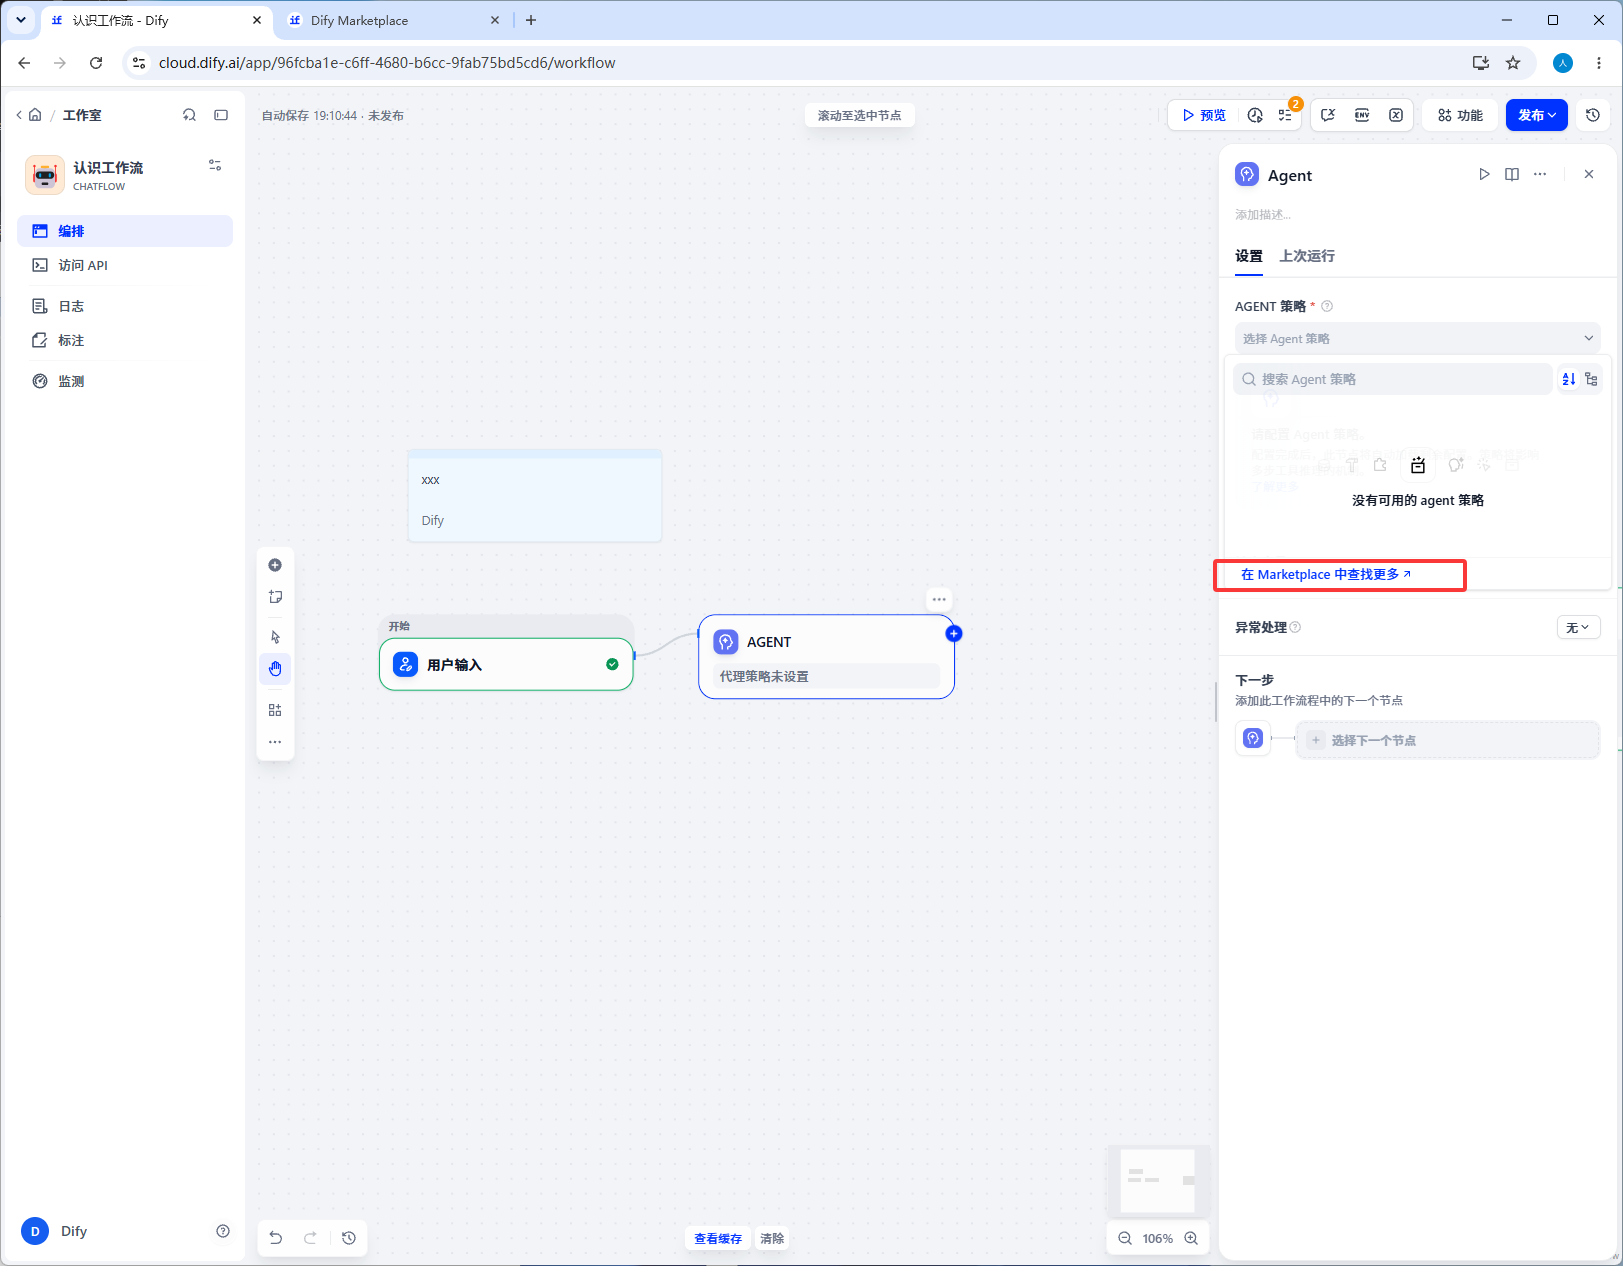Click the organize nodes grid icon
Image resolution: width=1623 pixels, height=1266 pixels.
[x=275, y=710]
